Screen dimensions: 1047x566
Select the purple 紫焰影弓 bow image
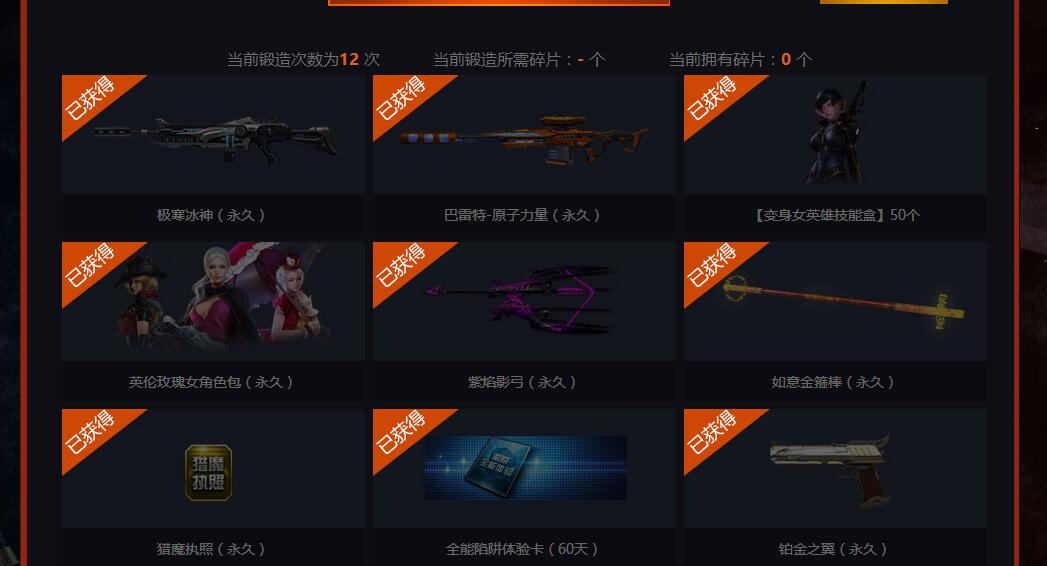point(519,299)
